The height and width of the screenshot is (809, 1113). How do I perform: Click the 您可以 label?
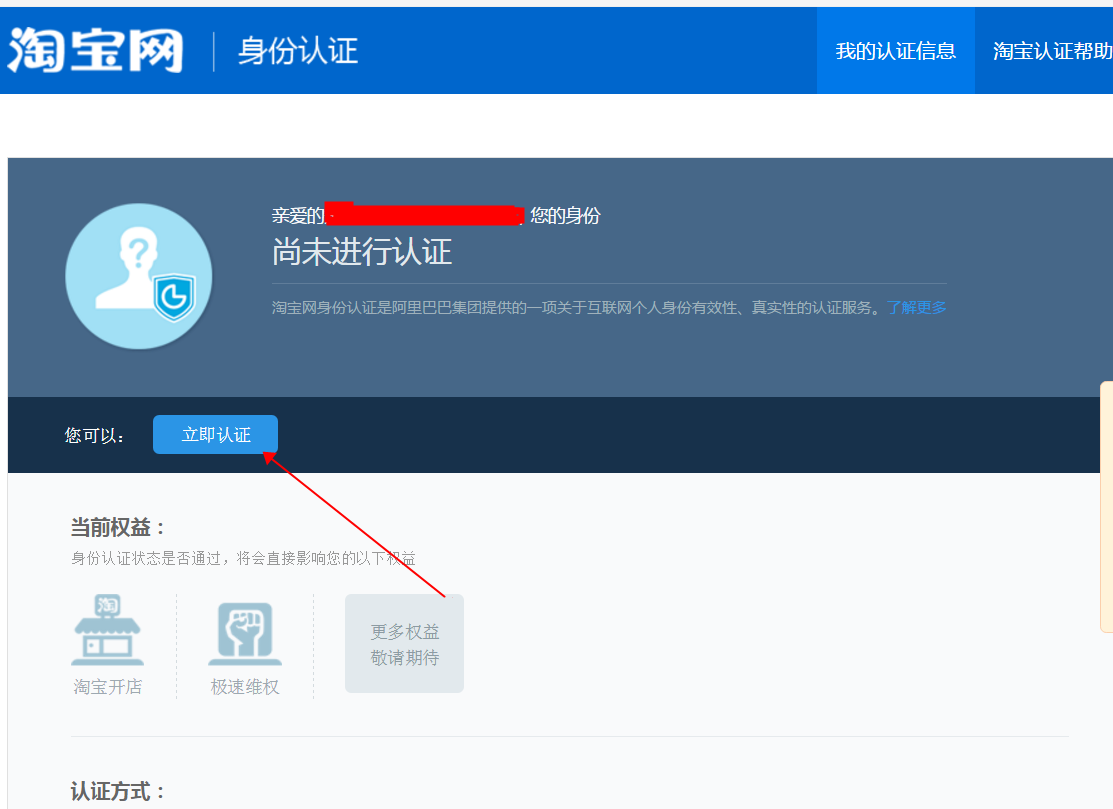pos(94,435)
